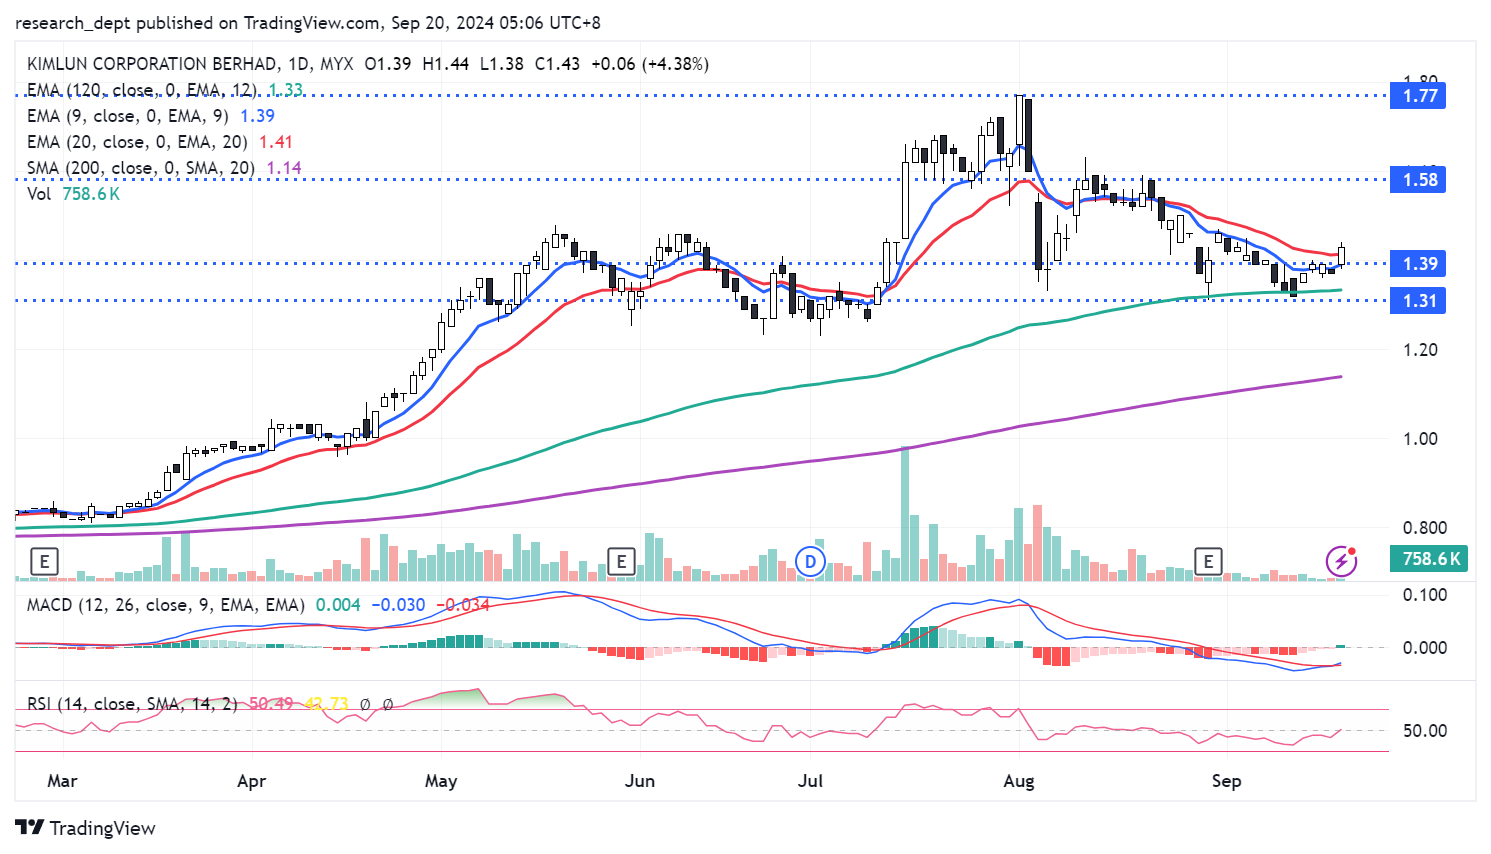Select the earnings E marker before September
This screenshot has width=1491, height=854.
click(1208, 562)
